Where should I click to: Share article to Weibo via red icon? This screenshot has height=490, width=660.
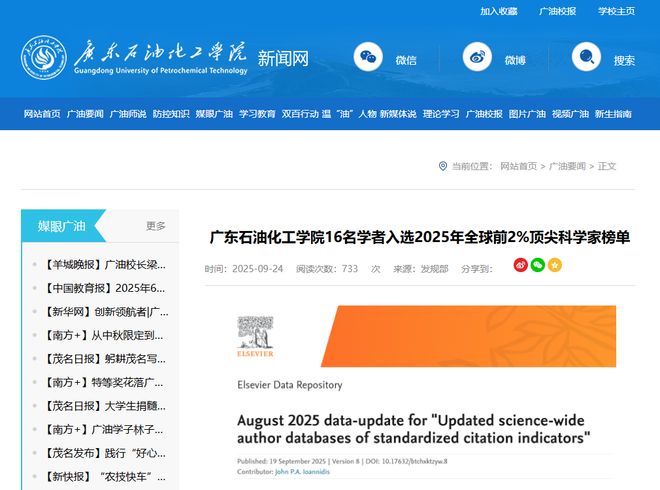click(x=520, y=265)
